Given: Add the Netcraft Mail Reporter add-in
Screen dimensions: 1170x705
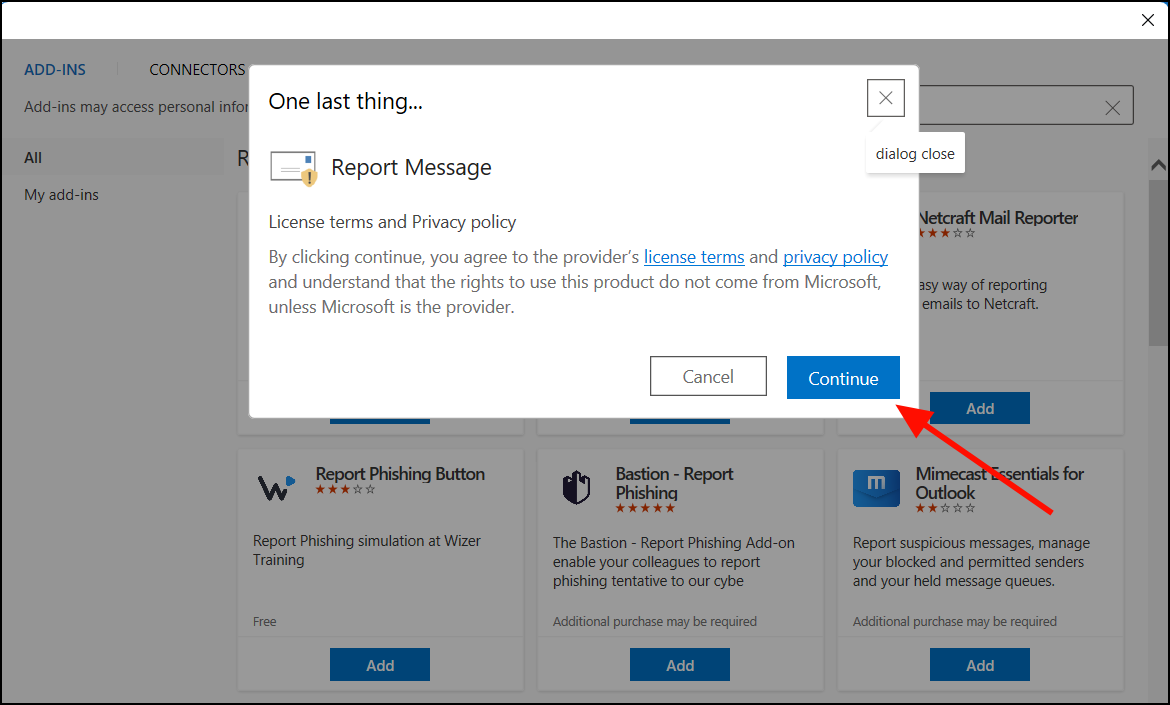Looking at the screenshot, I should (x=979, y=408).
